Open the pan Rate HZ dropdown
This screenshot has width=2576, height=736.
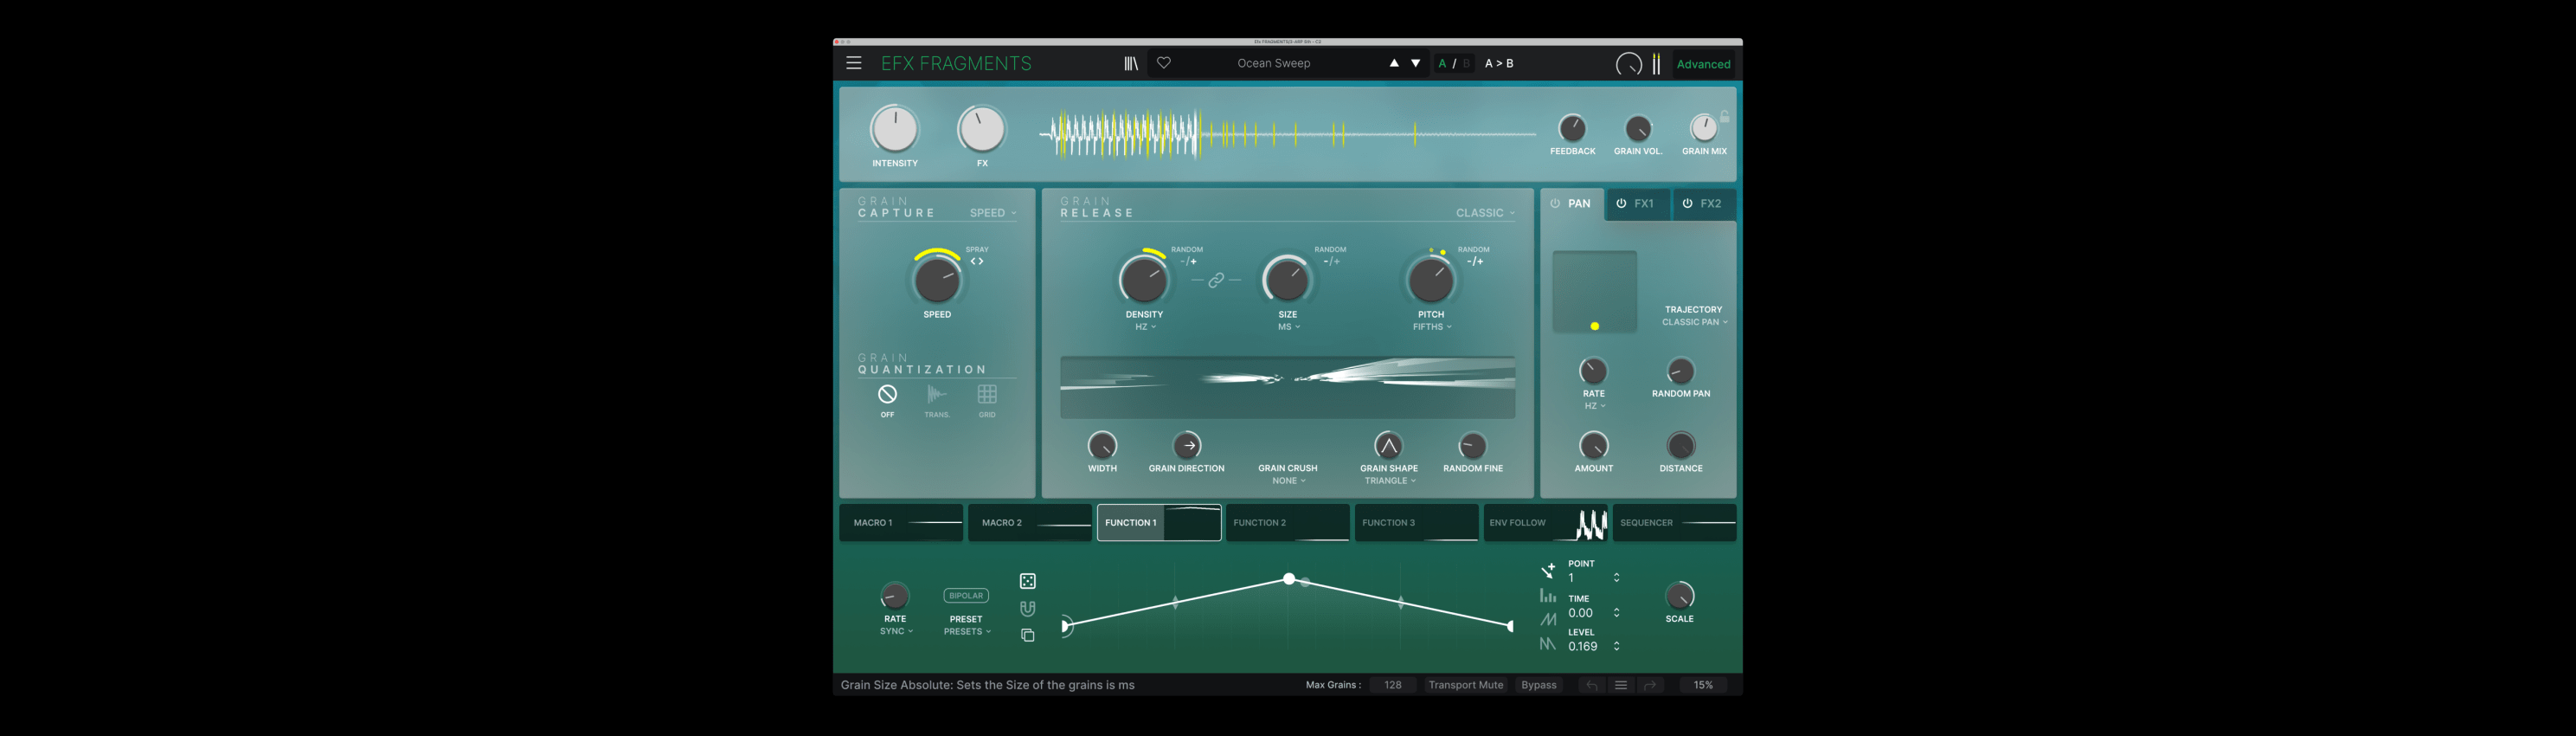(x=1594, y=406)
